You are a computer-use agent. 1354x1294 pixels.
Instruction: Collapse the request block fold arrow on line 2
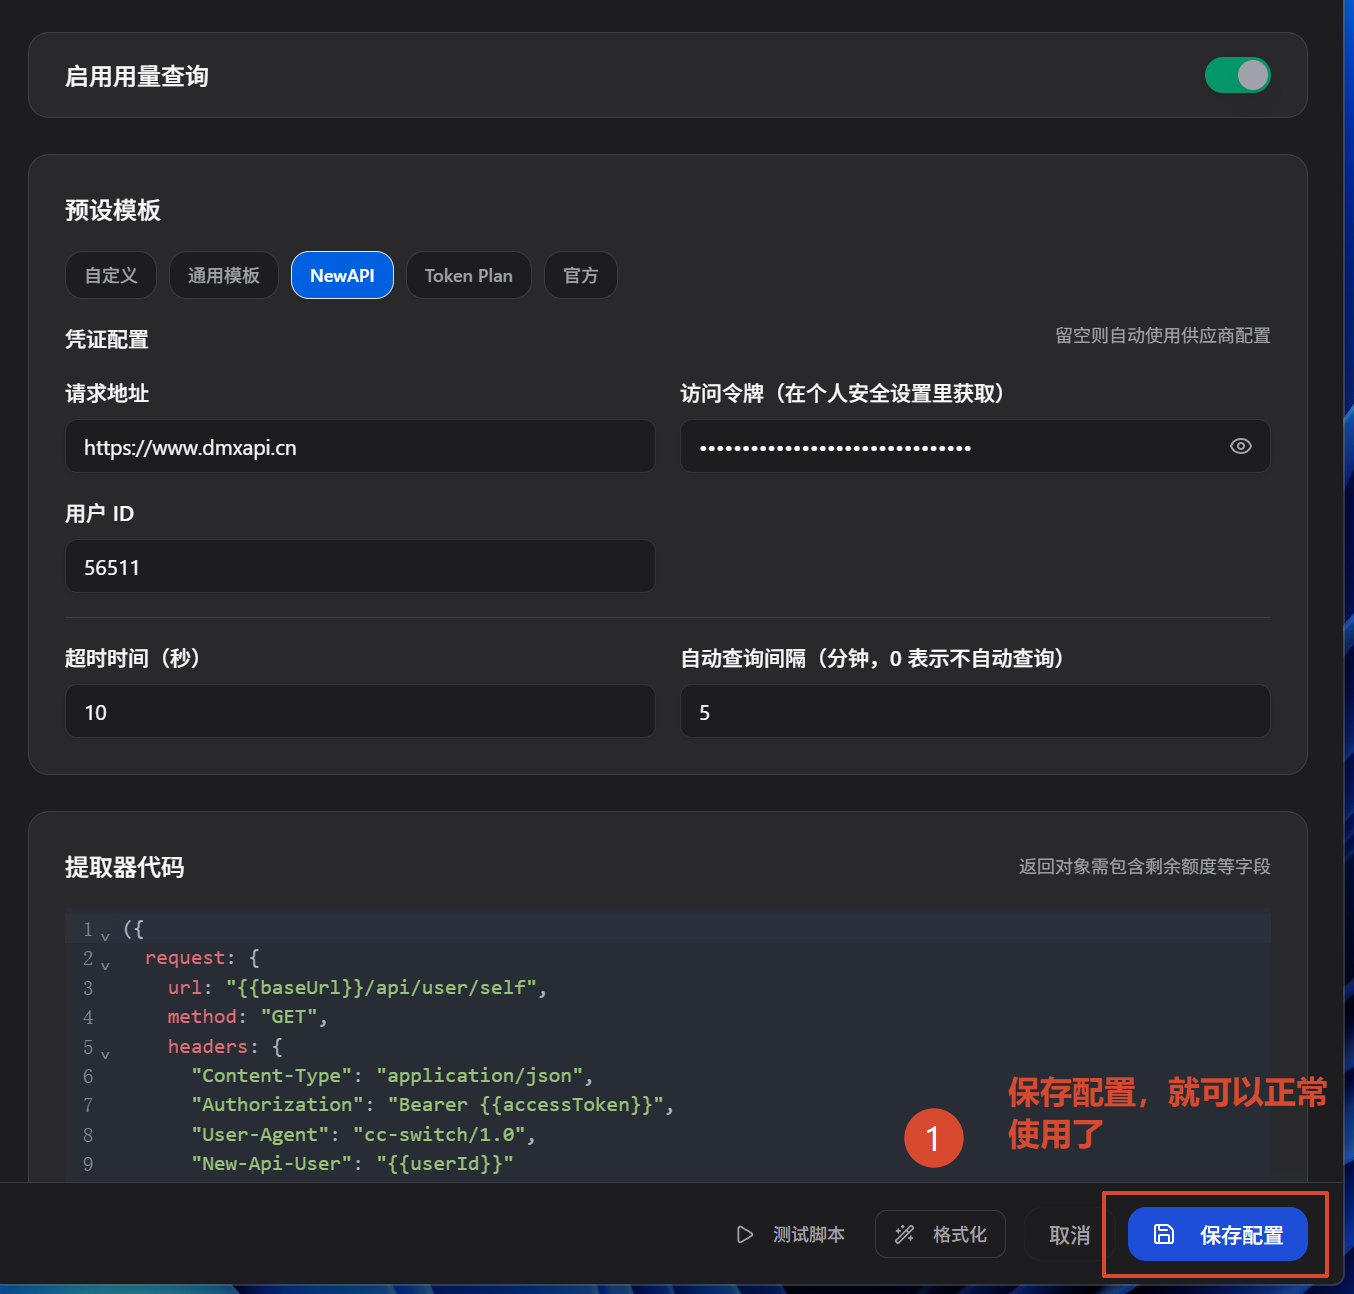tap(105, 966)
